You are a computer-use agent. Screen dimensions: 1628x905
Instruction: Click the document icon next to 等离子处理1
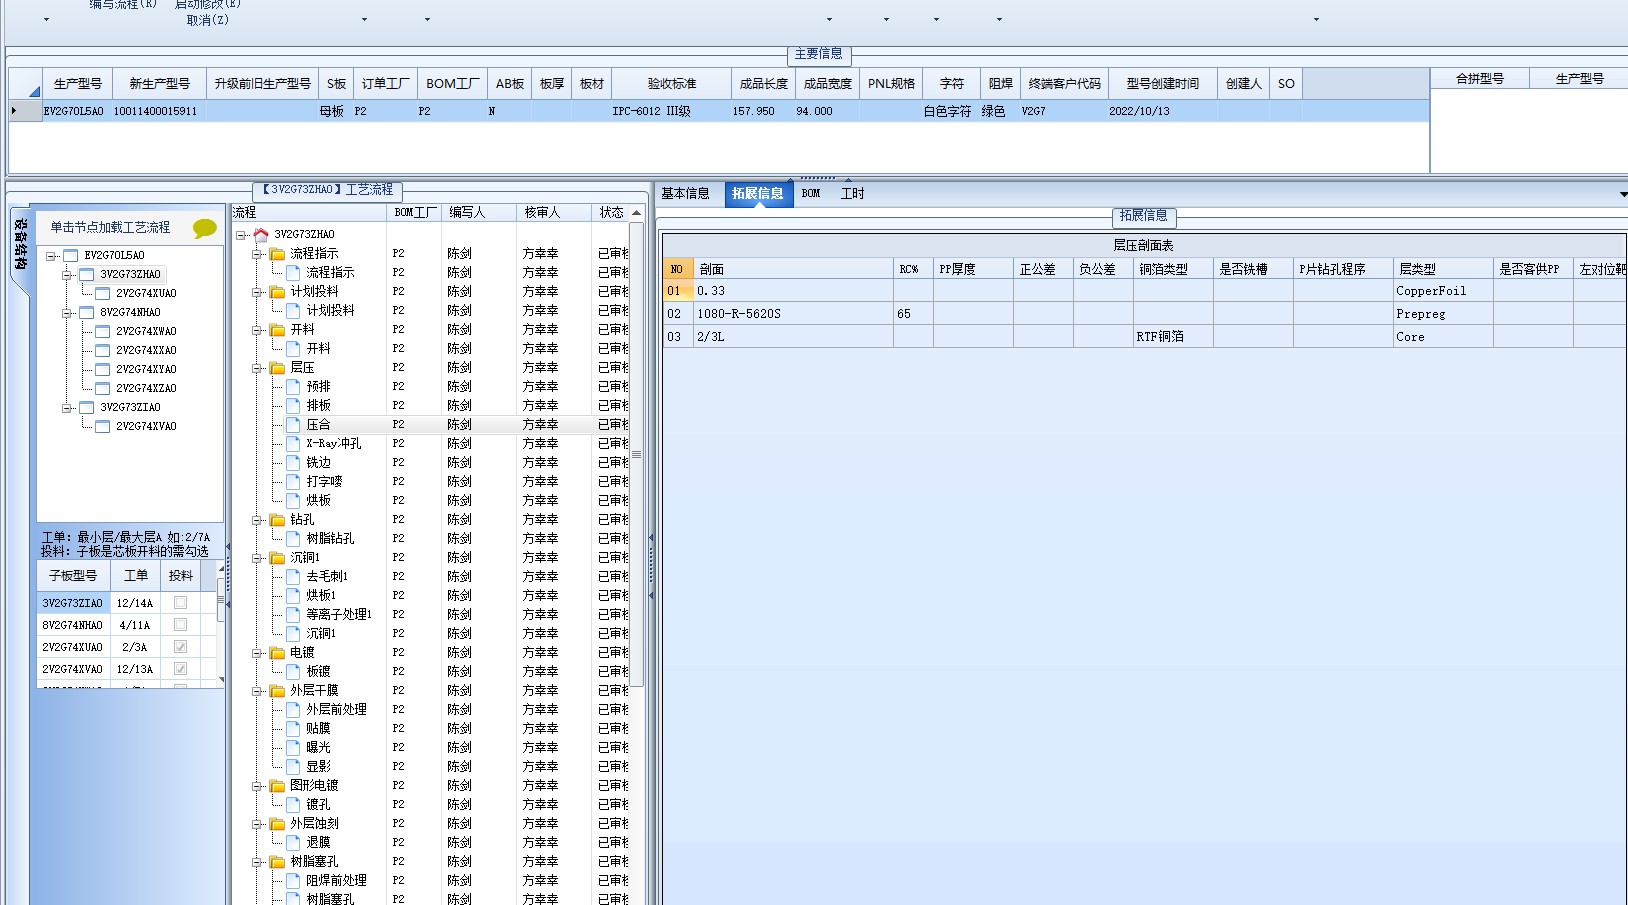pyautogui.click(x=293, y=615)
